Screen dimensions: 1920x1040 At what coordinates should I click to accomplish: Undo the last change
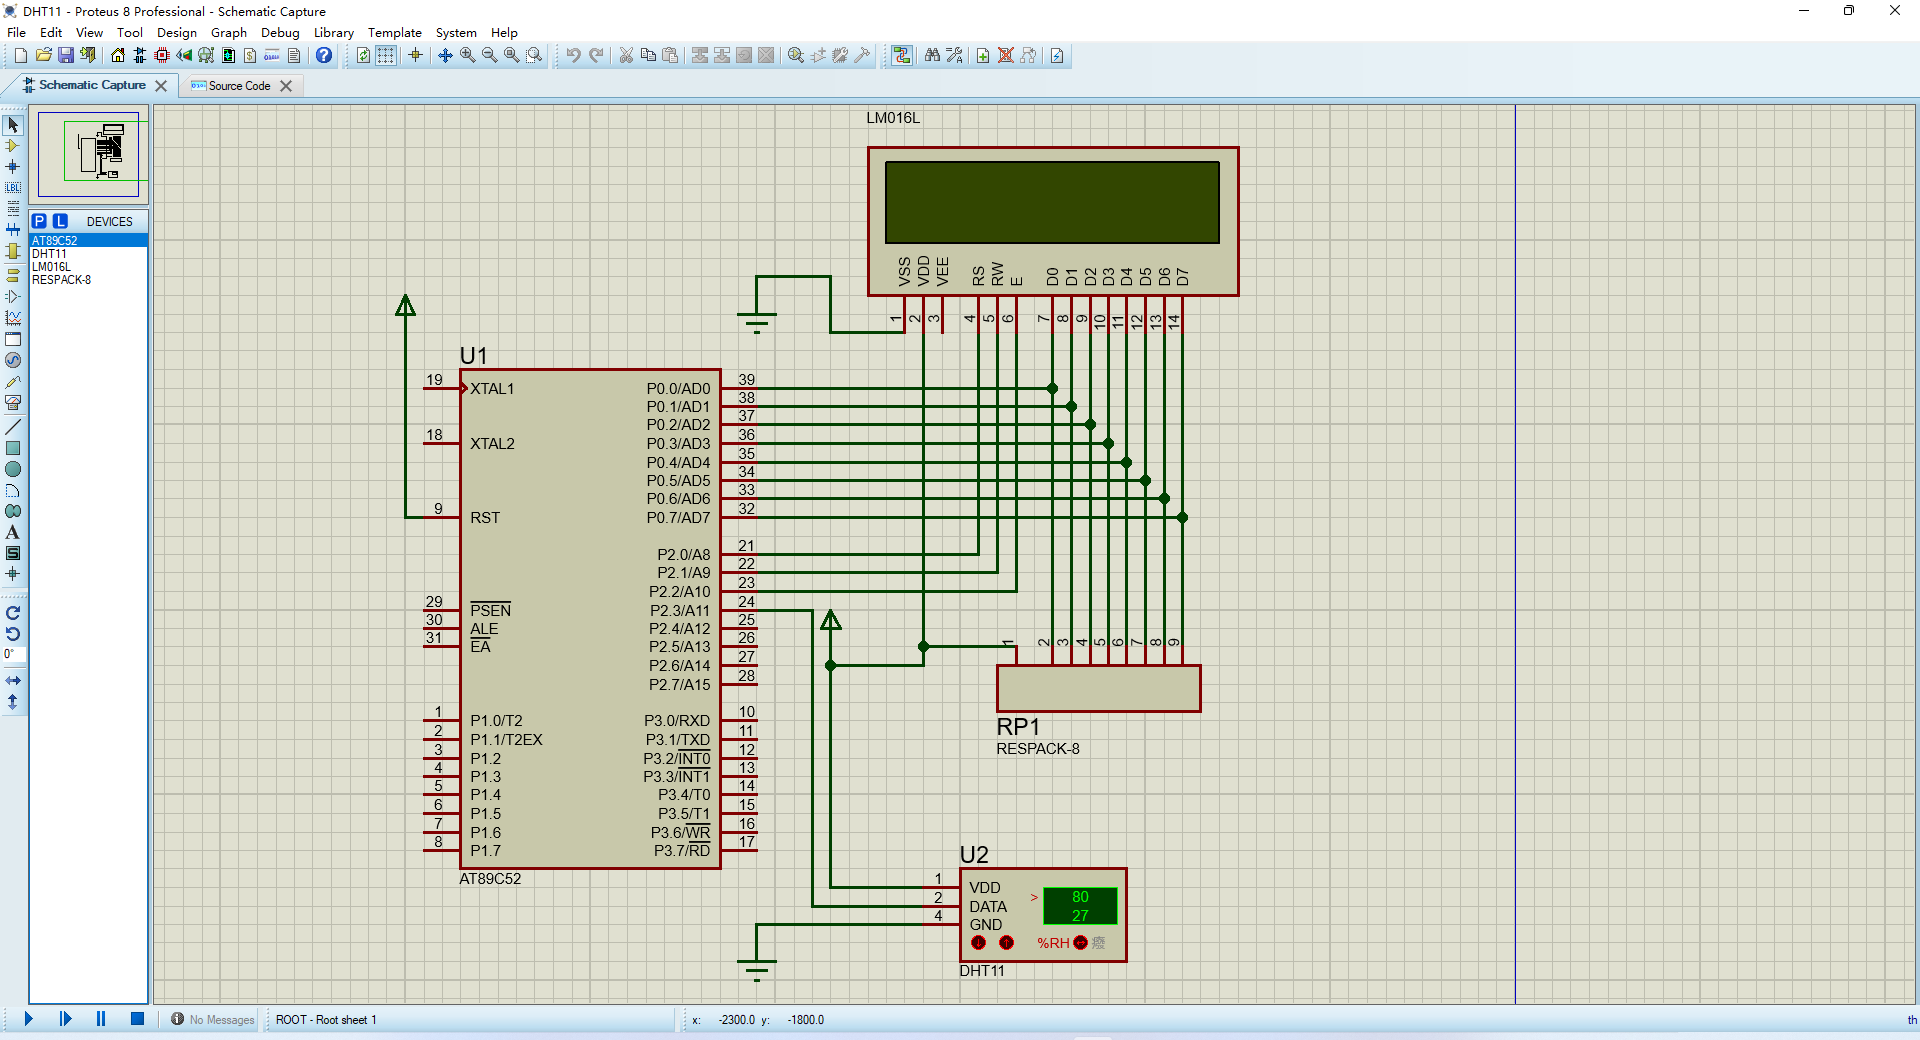(x=573, y=55)
